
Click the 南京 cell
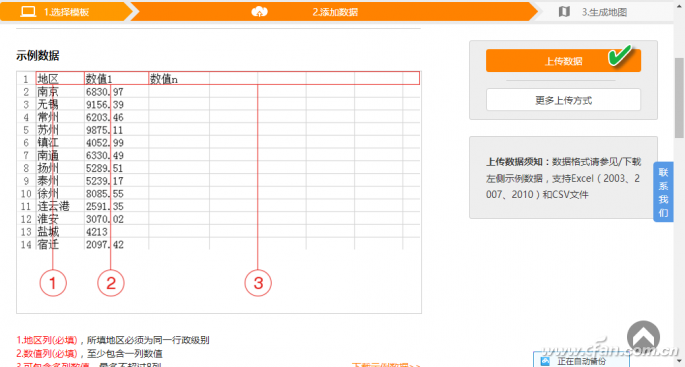(60, 92)
